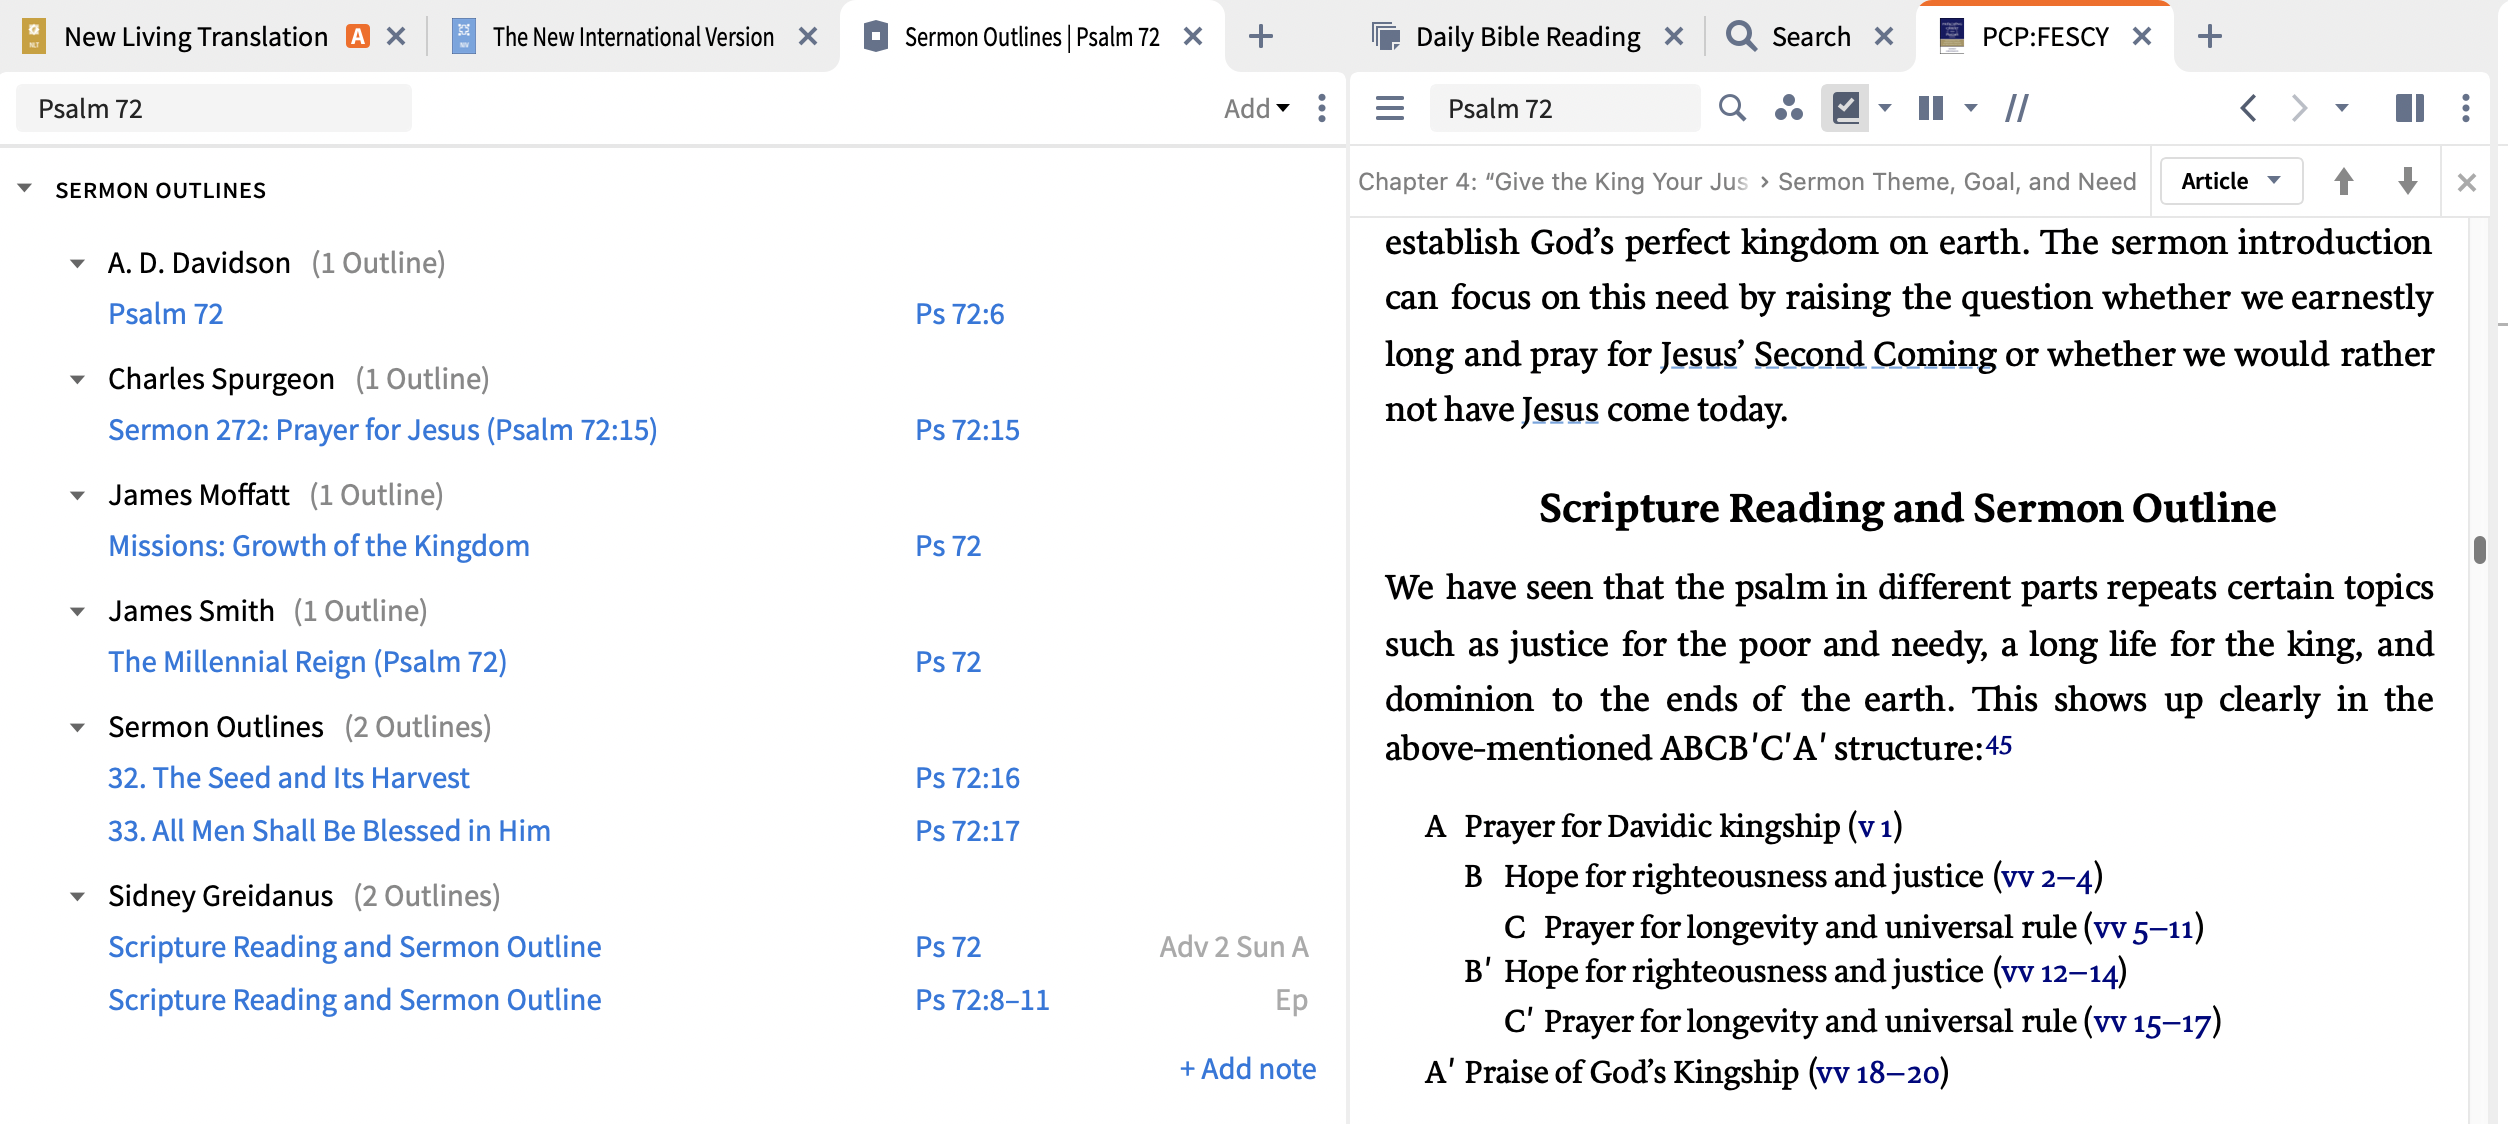Screen dimensions: 2508x1124
Task: Open the Add dropdown menu
Action: (1256, 108)
